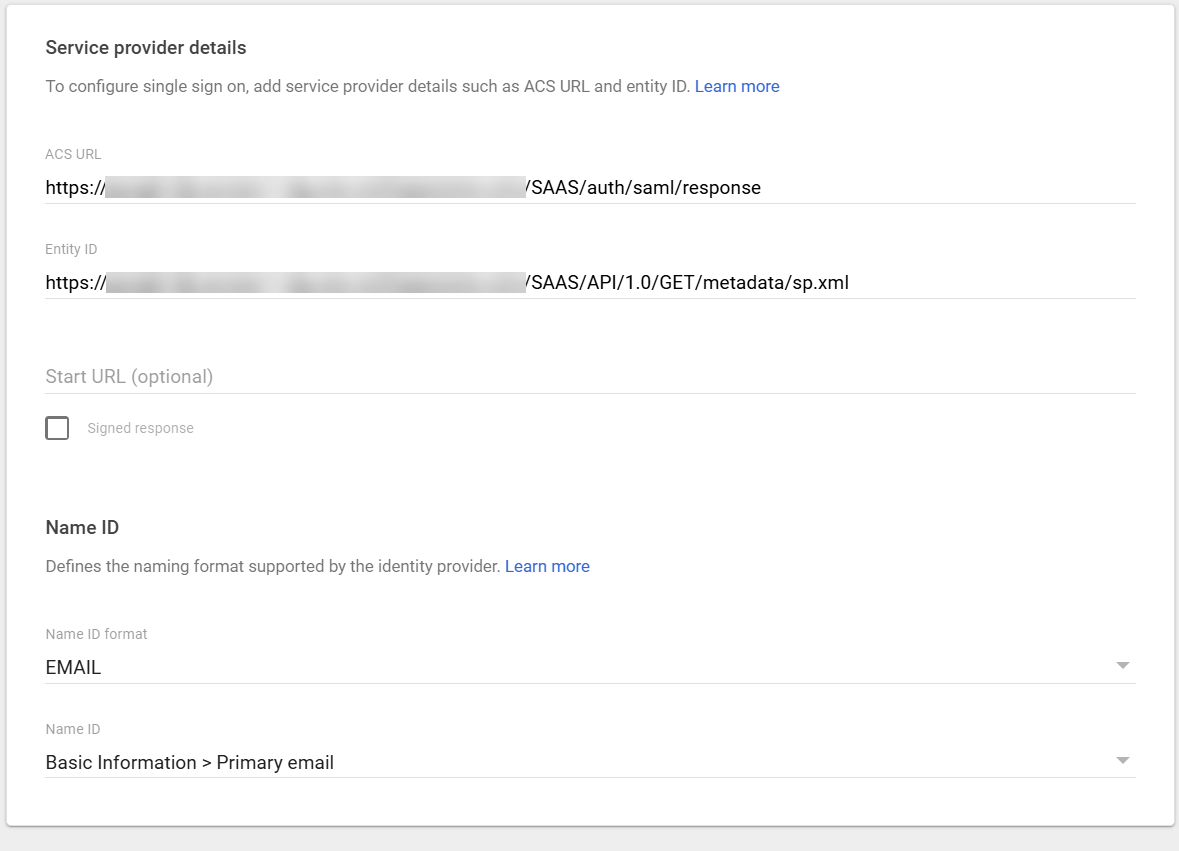Open Learn more link under Name ID
Image resolution: width=1179 pixels, height=851 pixels.
pyautogui.click(x=547, y=566)
